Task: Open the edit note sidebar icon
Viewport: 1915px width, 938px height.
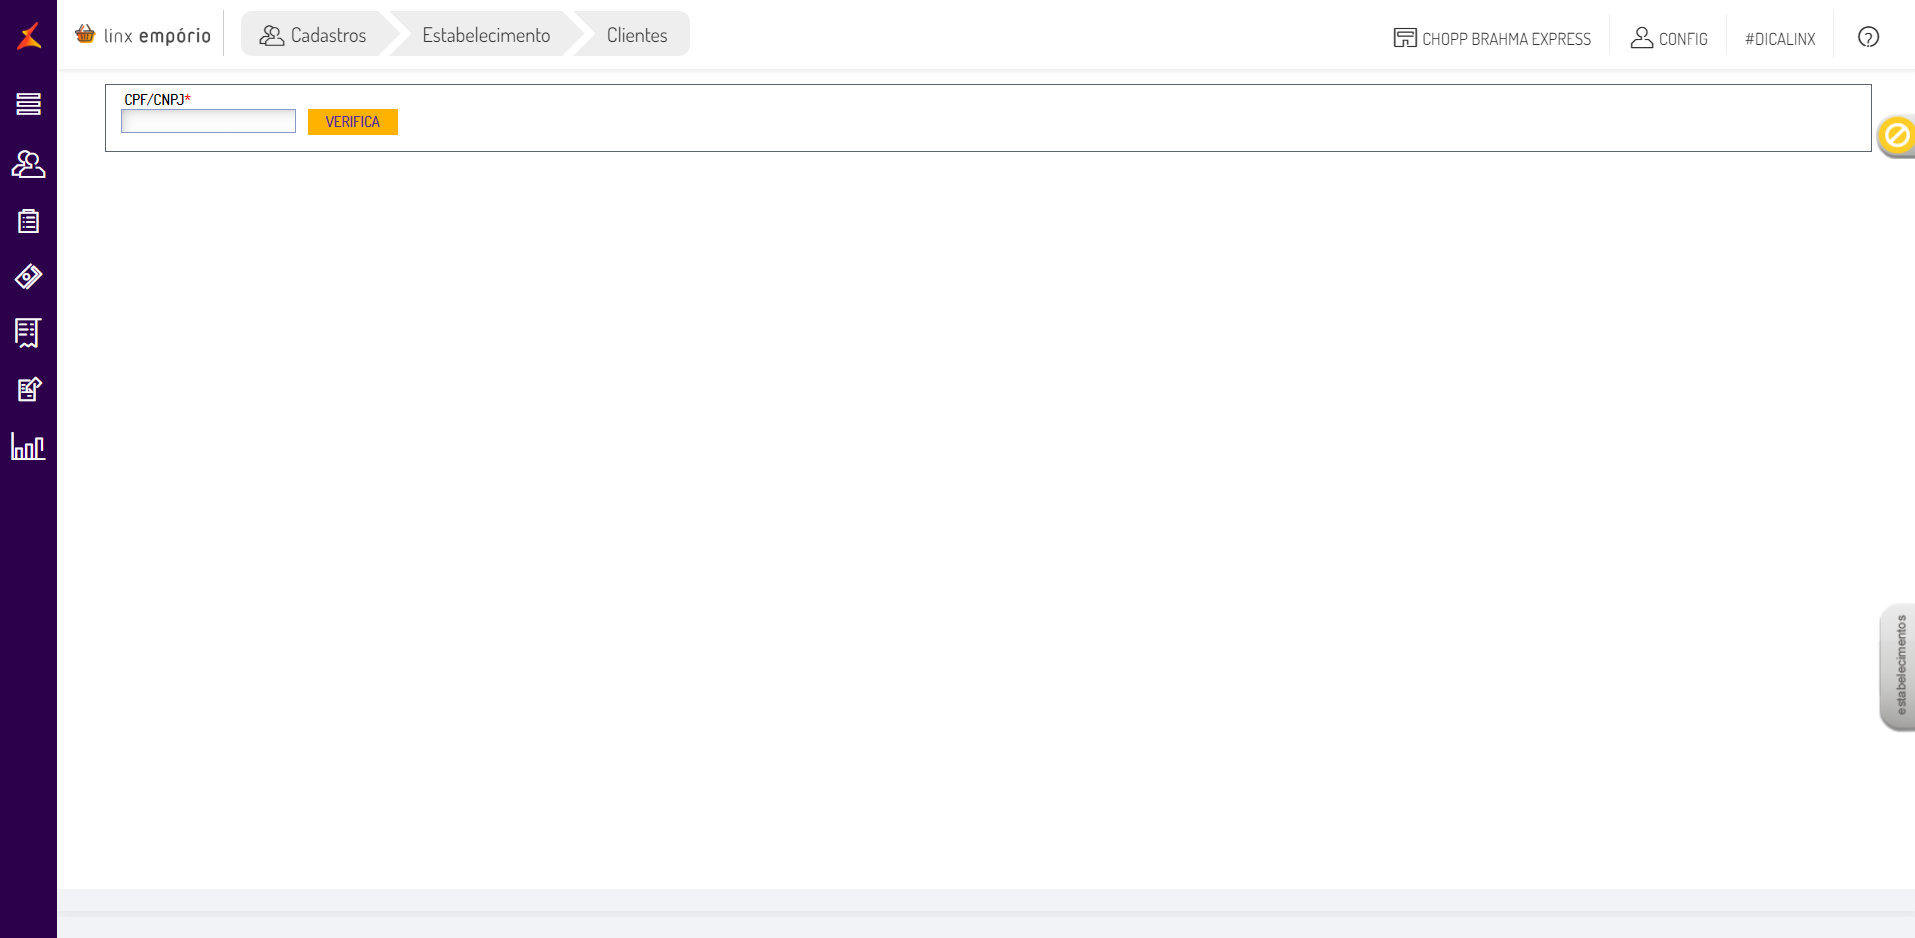Action: (29, 389)
